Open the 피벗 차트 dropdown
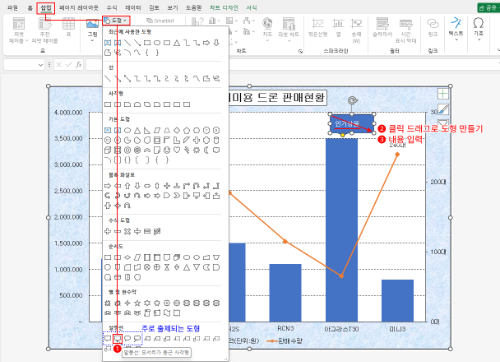Screen dimensions: 500x362 pos(288,29)
